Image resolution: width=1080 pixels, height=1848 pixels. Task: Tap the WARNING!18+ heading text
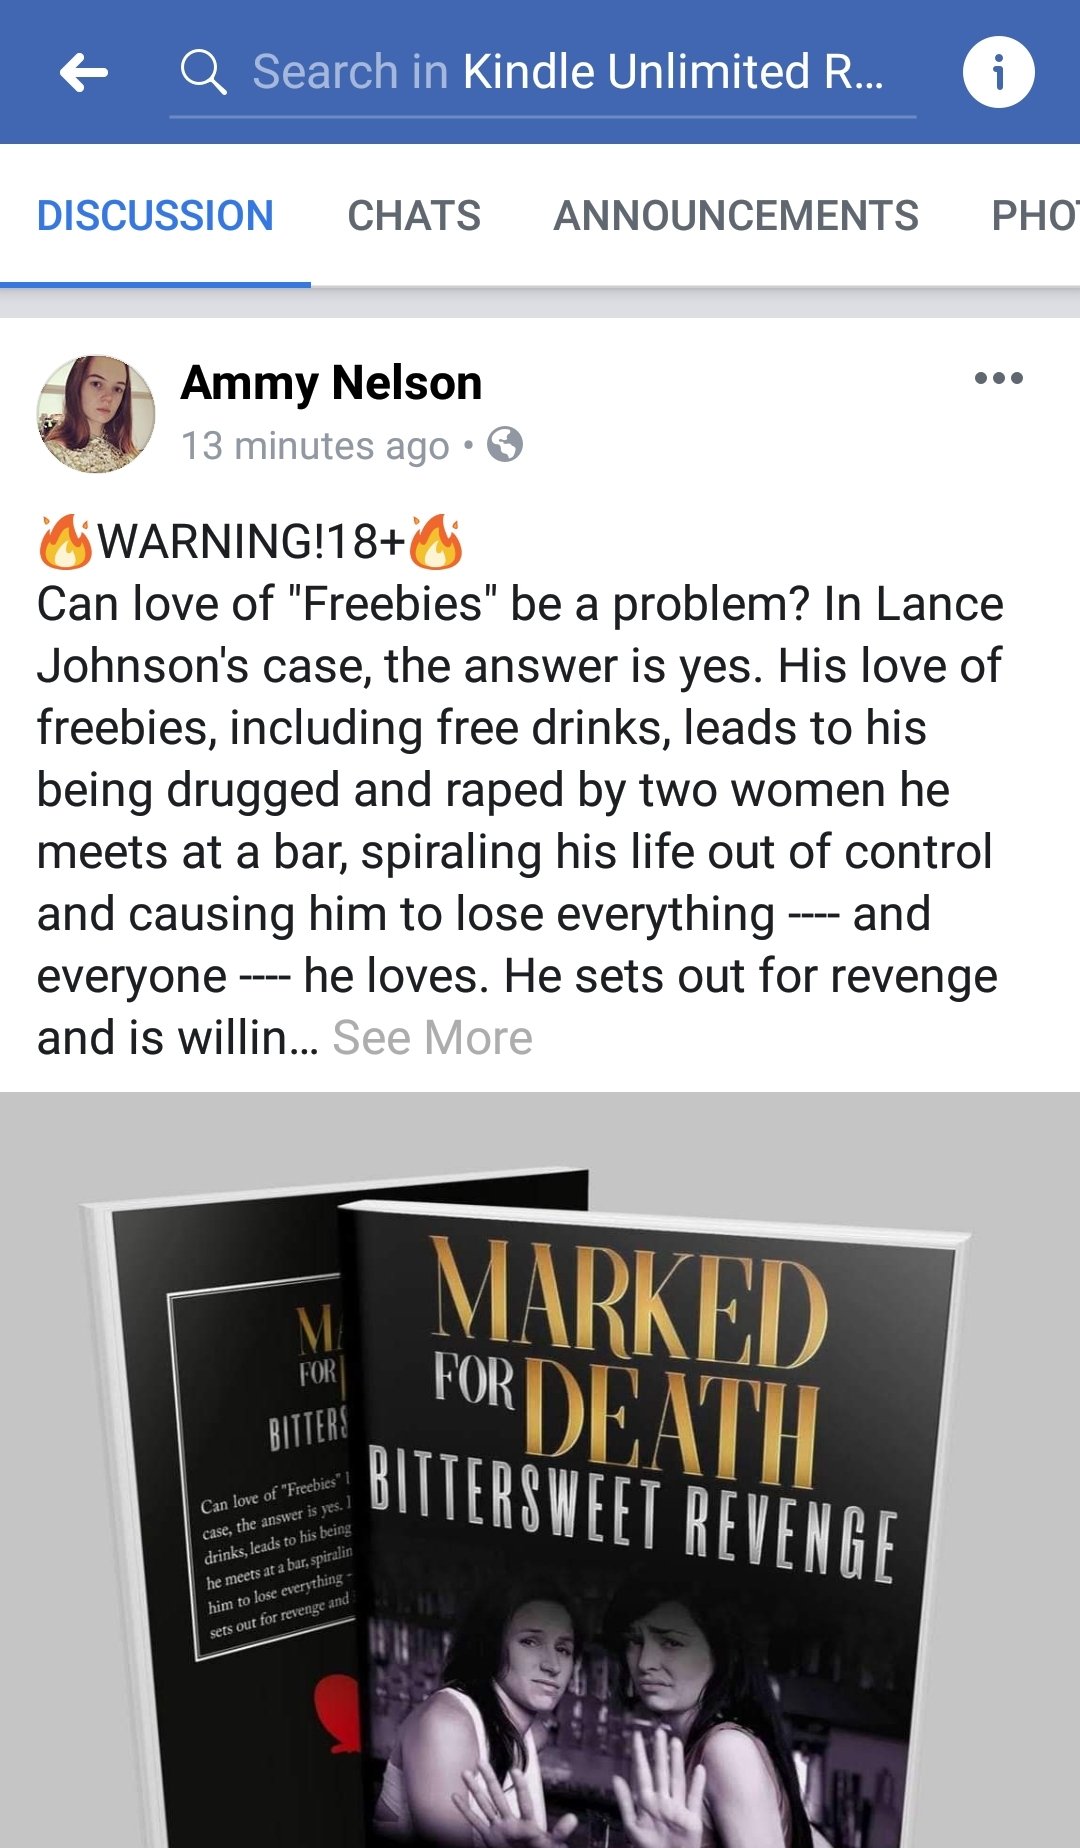(x=250, y=542)
